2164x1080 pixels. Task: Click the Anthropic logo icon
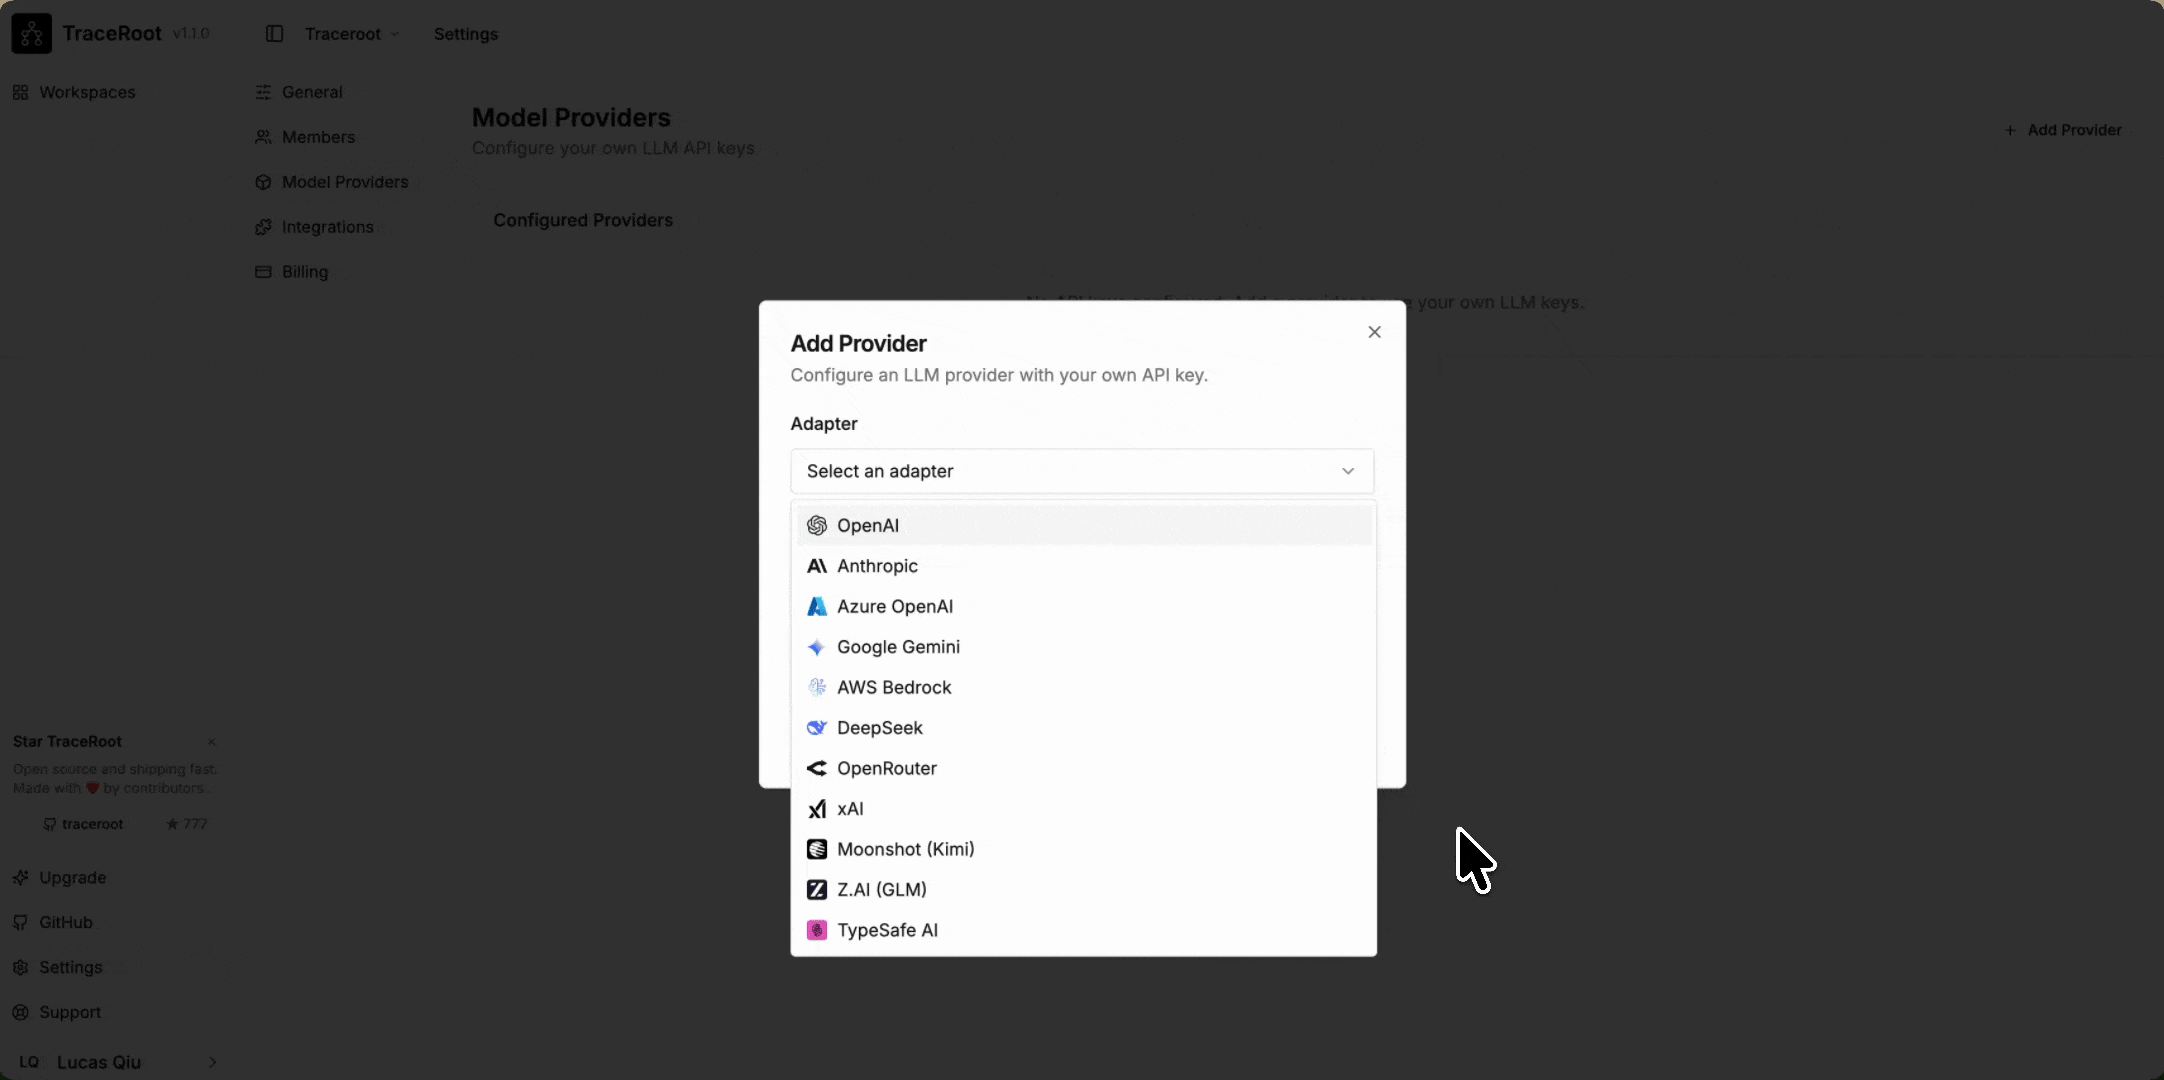(x=817, y=566)
